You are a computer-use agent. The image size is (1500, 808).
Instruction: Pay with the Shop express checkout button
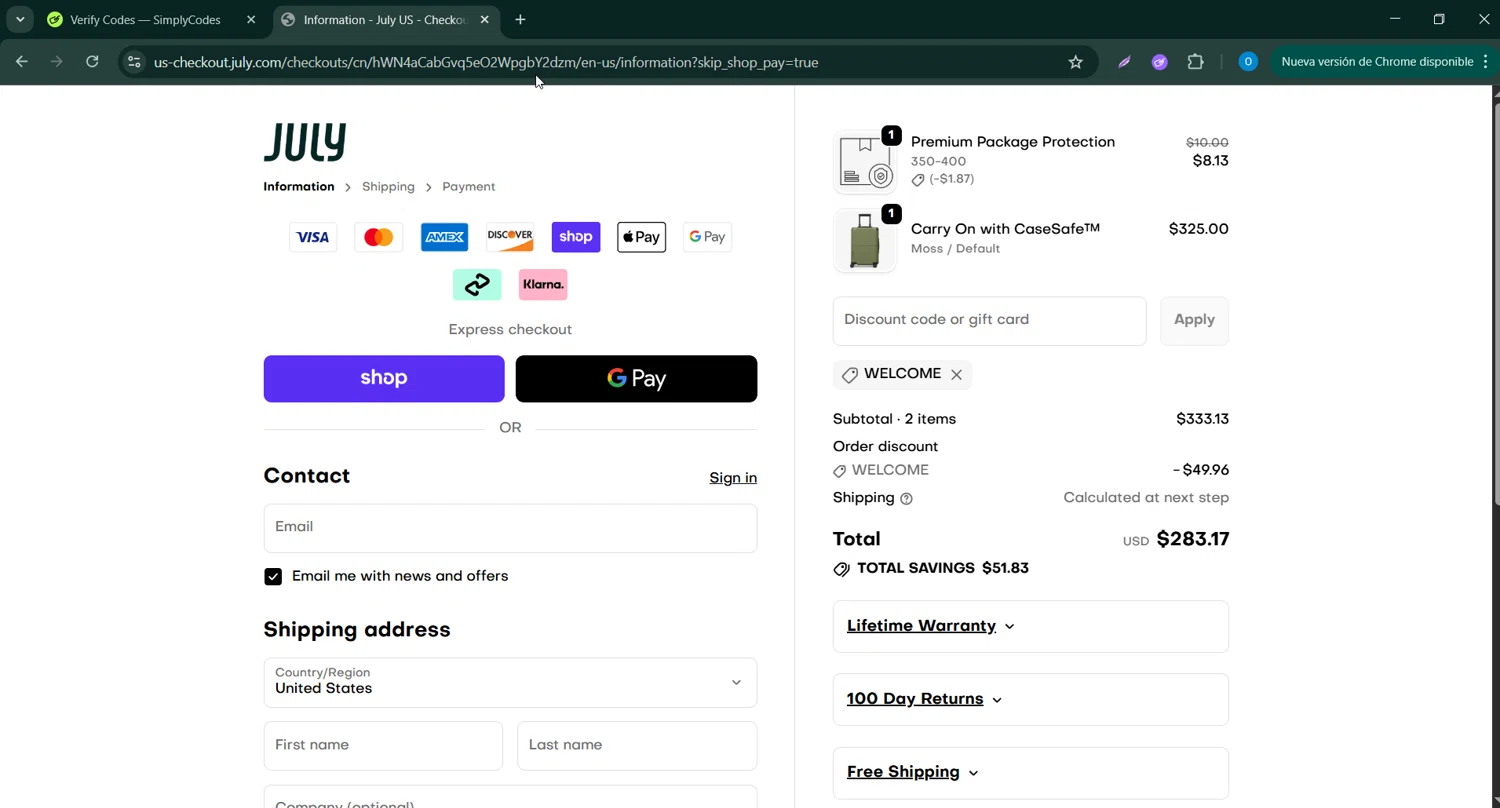pyautogui.click(x=384, y=379)
